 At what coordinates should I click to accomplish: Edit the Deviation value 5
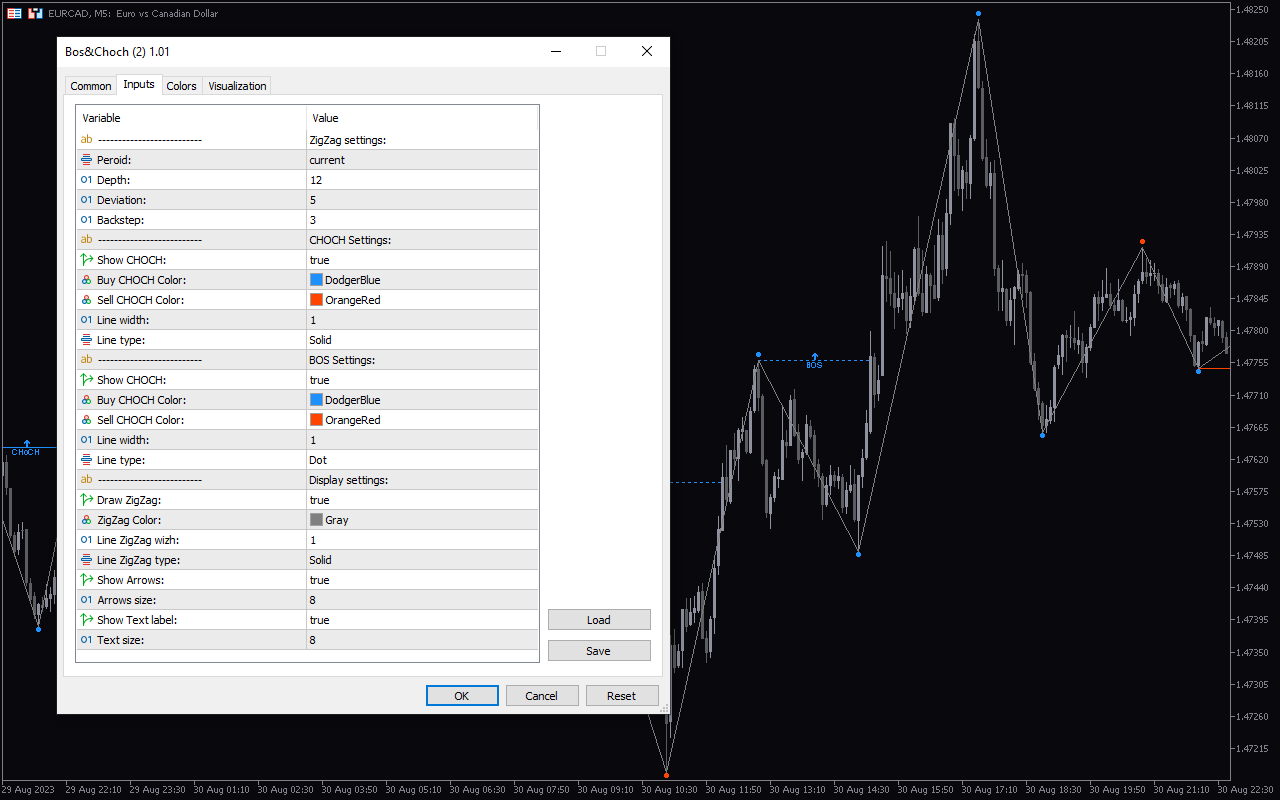(x=422, y=200)
